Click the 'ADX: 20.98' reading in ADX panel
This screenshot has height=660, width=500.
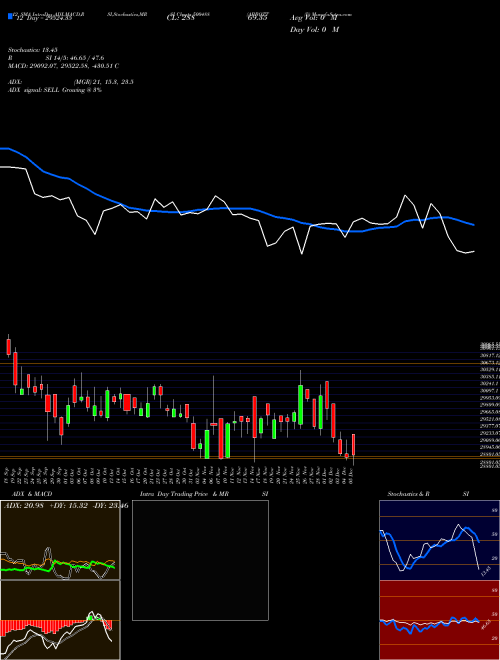click(x=24, y=506)
